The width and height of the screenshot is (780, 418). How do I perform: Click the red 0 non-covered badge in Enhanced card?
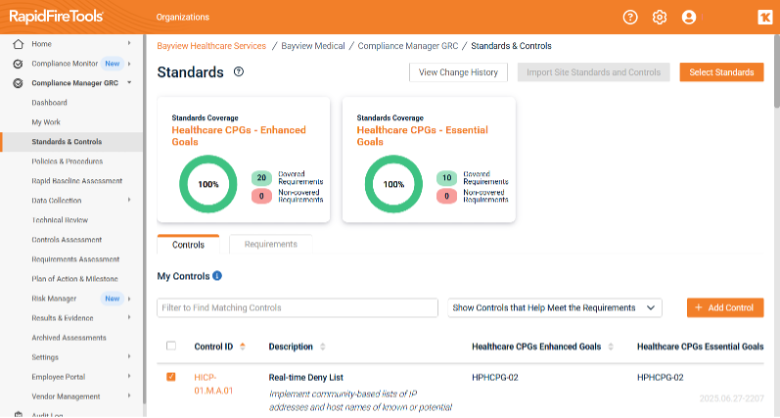pyautogui.click(x=261, y=196)
